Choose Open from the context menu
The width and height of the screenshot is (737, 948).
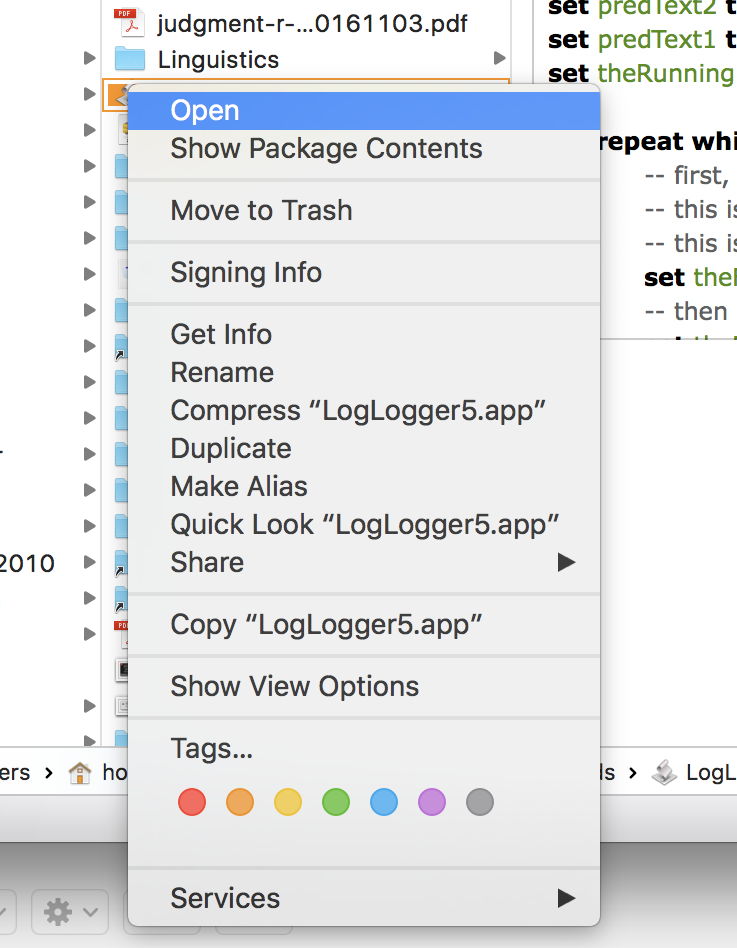click(205, 110)
